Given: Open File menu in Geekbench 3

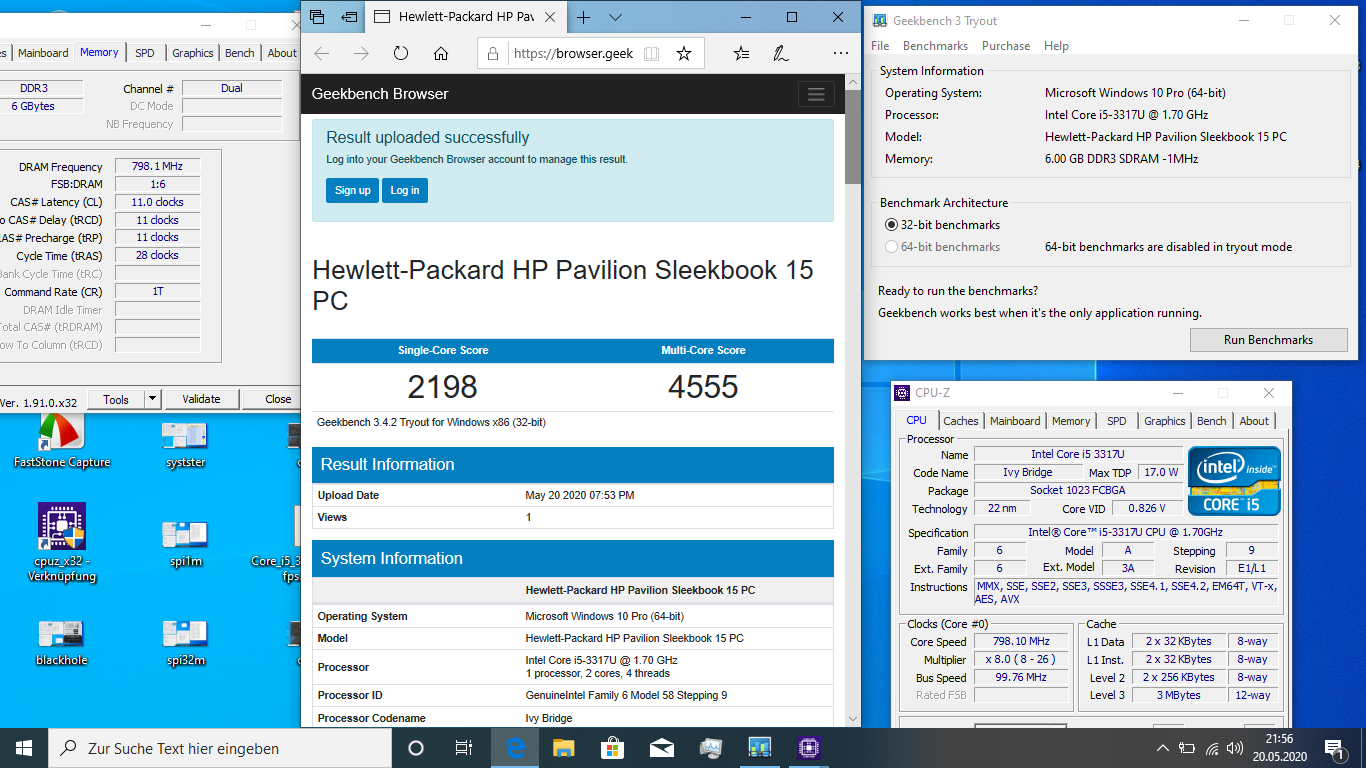Looking at the screenshot, I should pos(880,46).
